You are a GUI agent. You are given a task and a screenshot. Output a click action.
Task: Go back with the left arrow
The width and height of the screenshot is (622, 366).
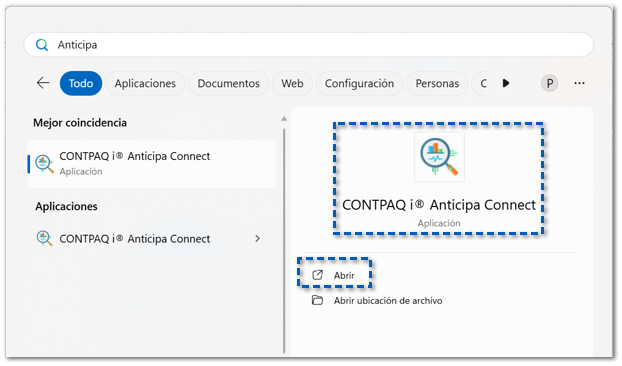(x=43, y=83)
